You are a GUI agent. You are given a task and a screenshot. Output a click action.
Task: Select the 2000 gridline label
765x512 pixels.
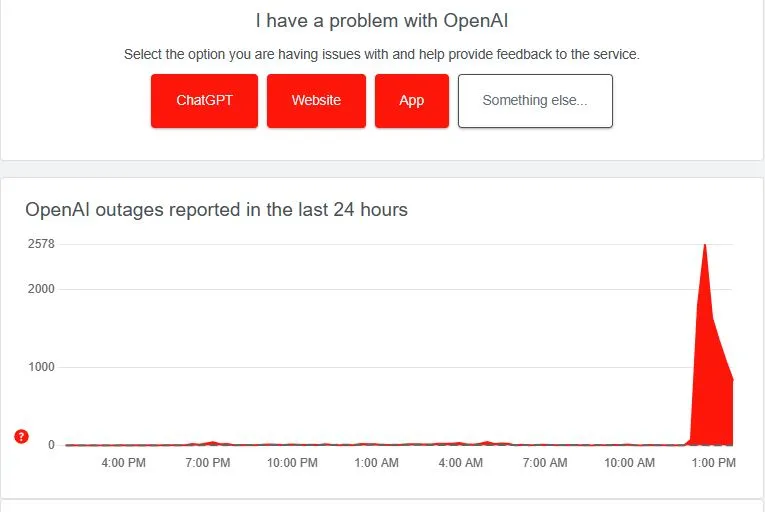(41, 289)
